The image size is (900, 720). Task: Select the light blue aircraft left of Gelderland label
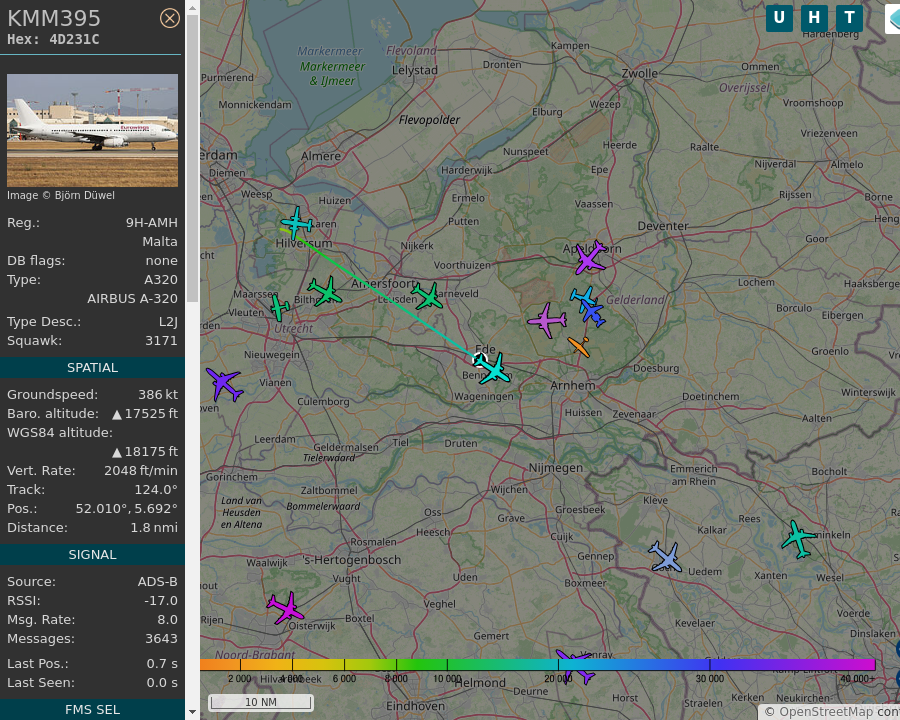tap(583, 296)
